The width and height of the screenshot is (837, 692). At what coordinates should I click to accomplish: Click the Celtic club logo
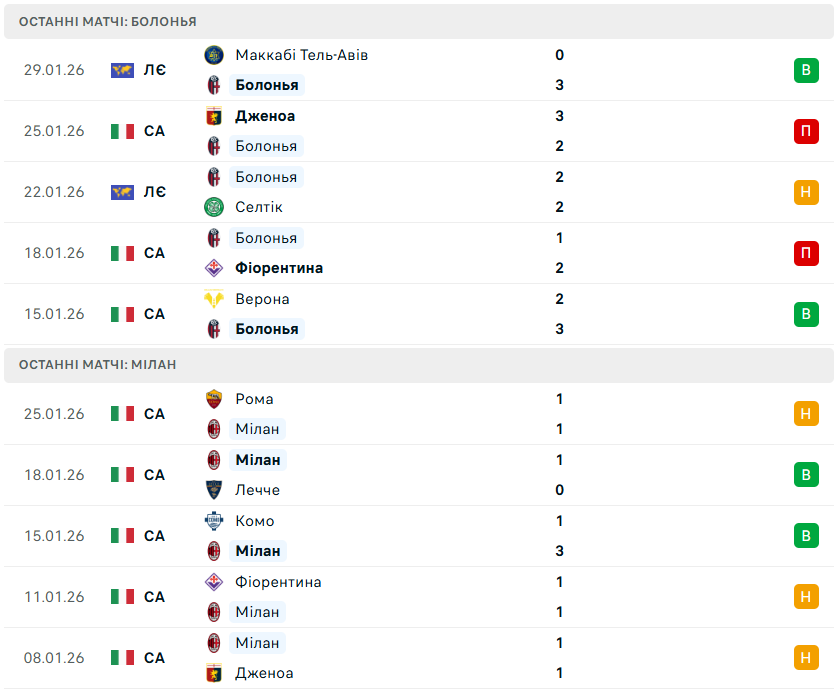tap(213, 207)
